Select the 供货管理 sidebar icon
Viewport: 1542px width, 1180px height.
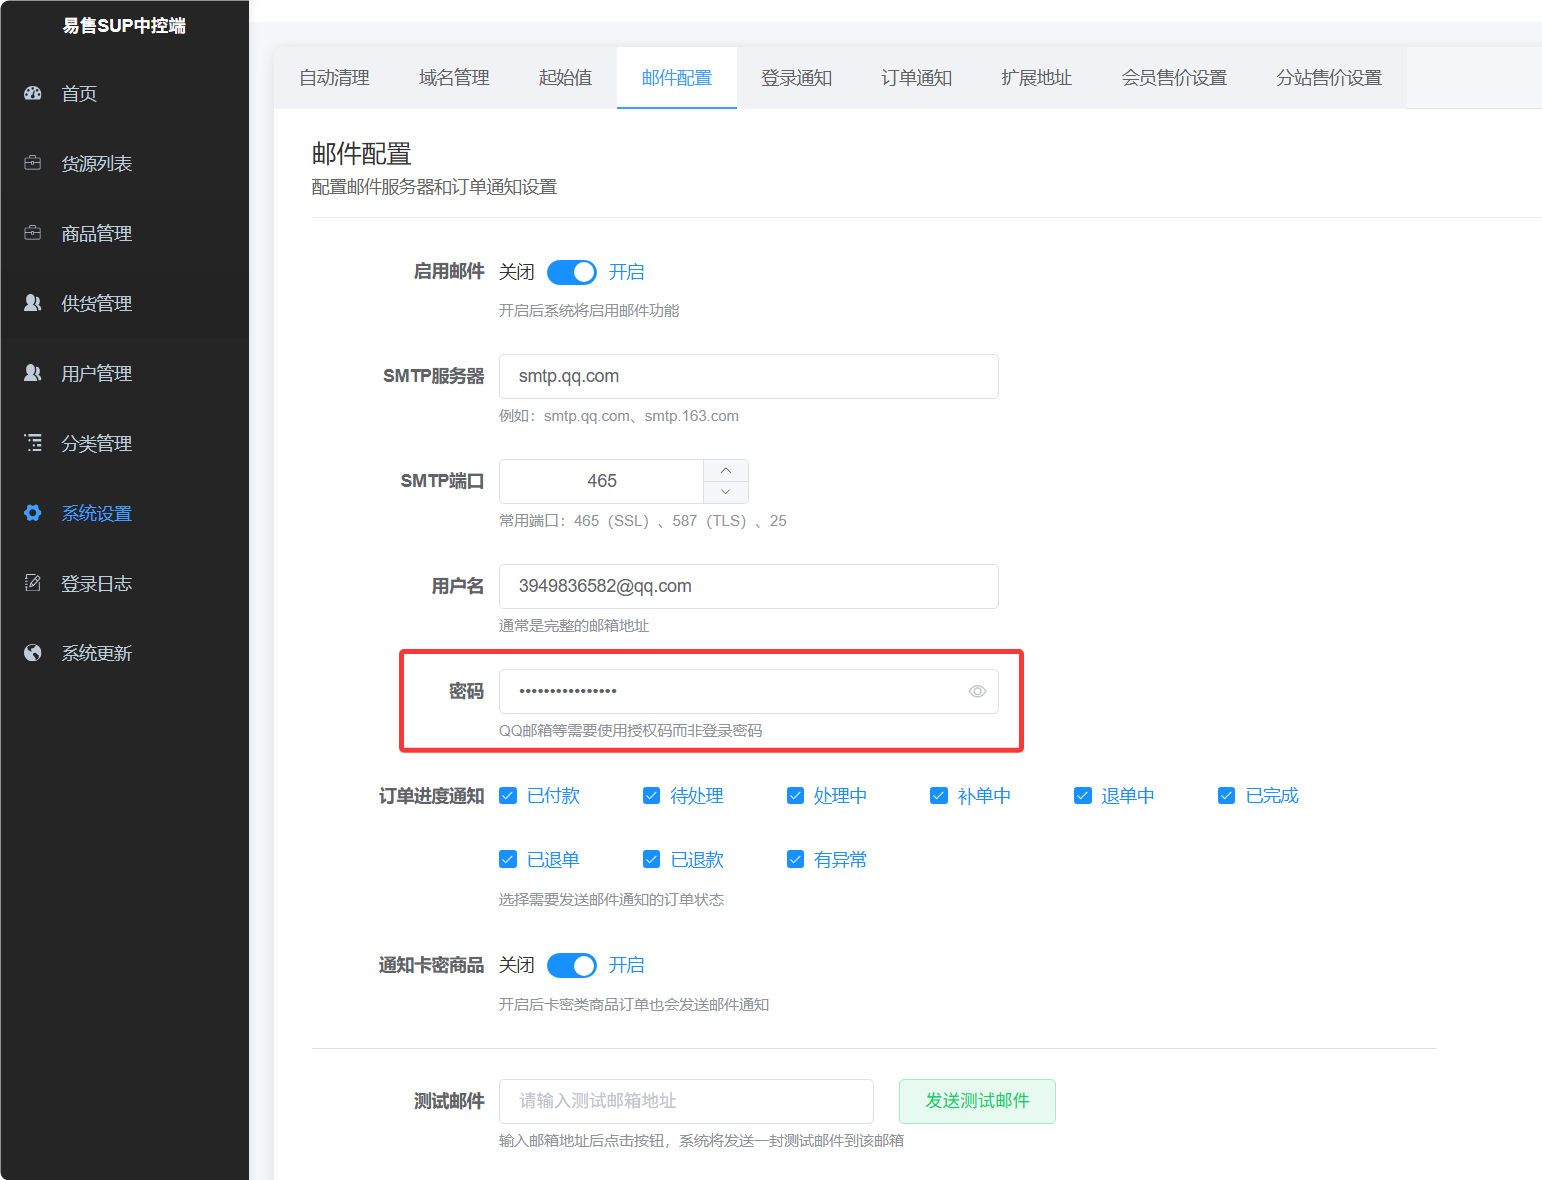(33, 303)
